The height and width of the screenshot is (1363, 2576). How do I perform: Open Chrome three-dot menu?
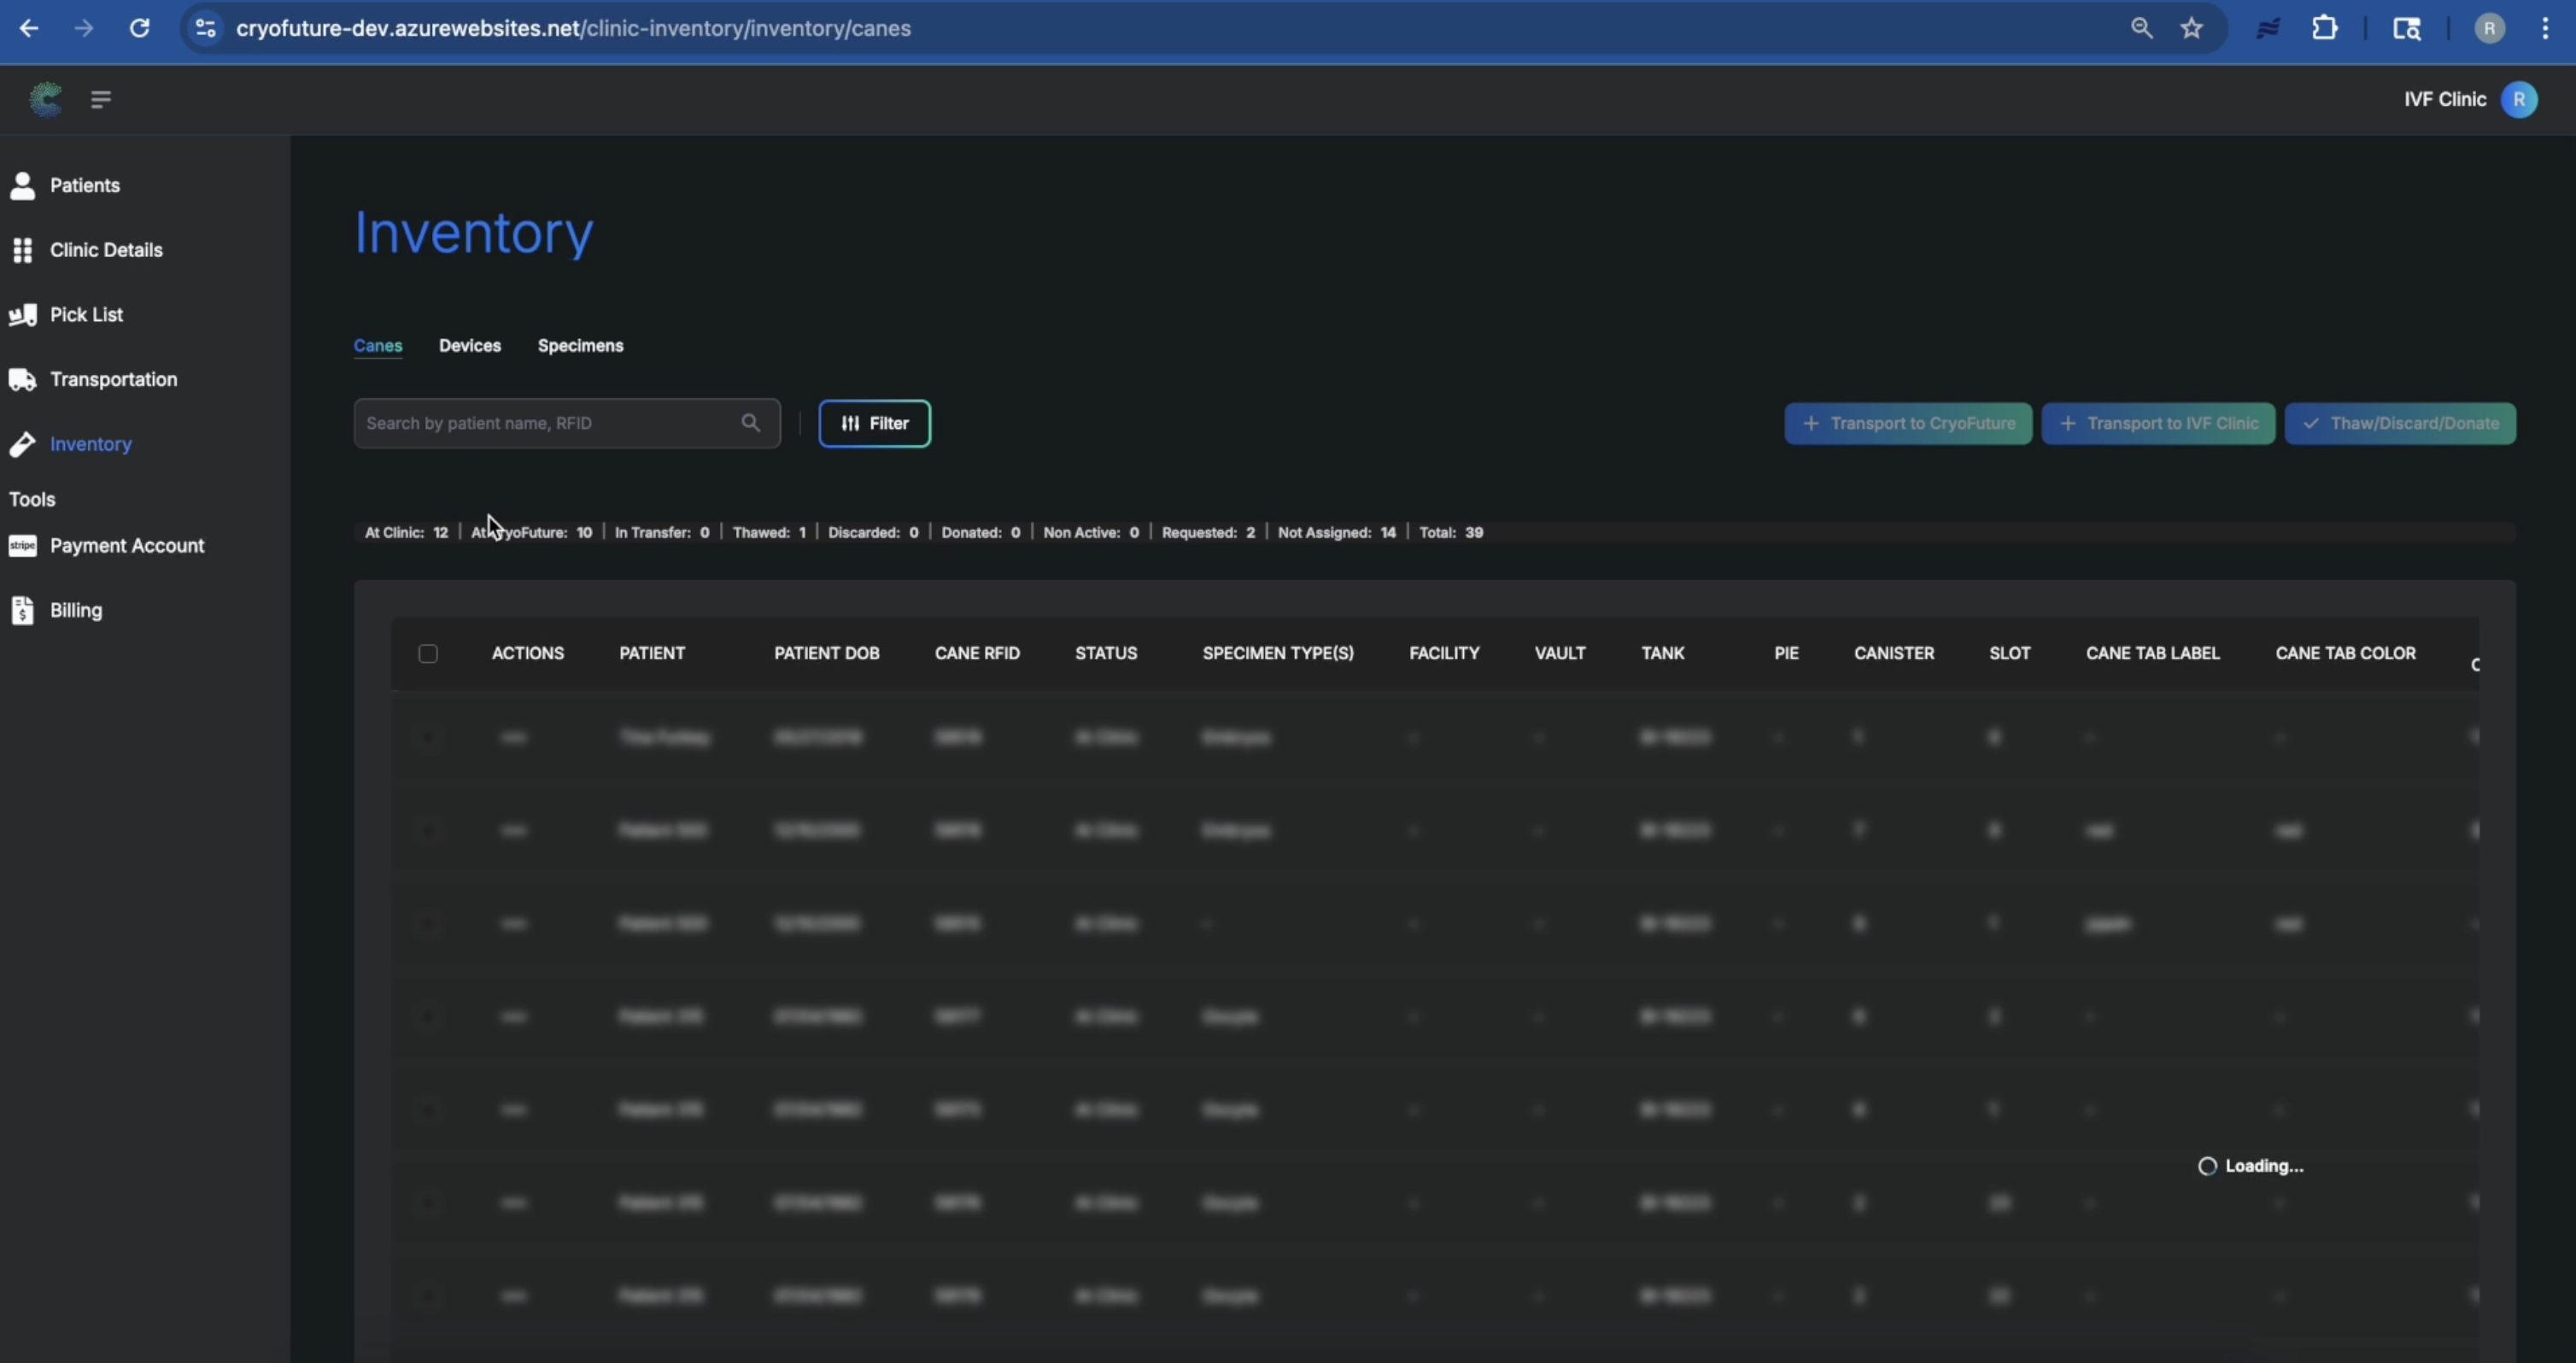[2545, 28]
